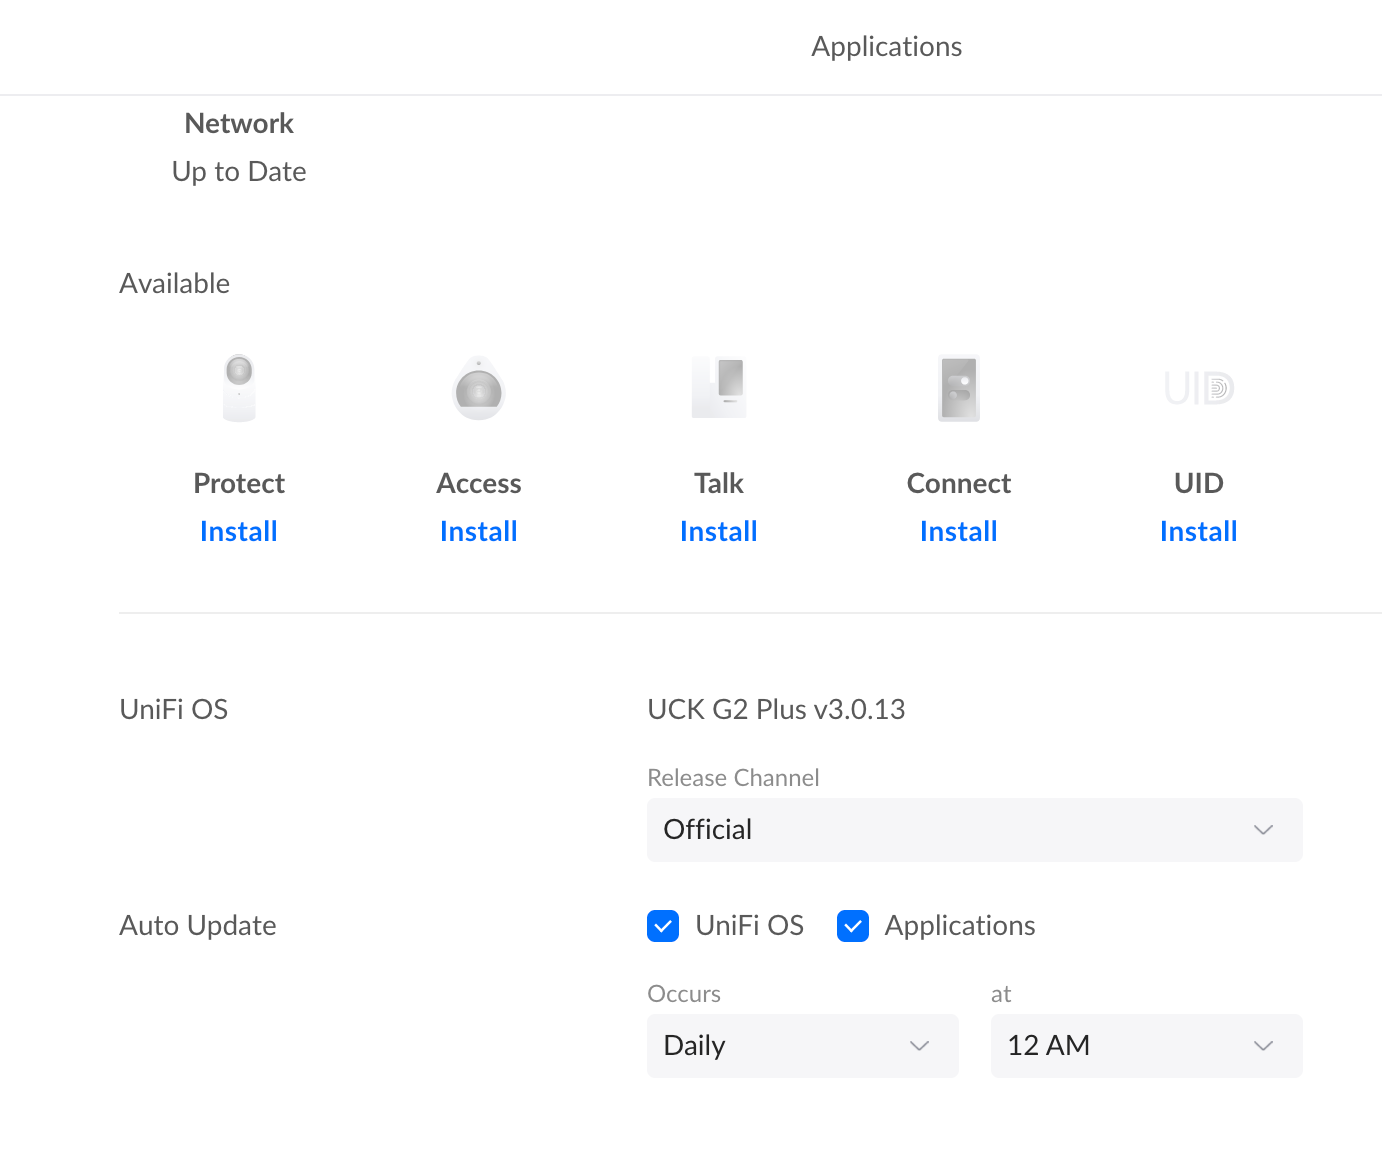The height and width of the screenshot is (1168, 1382).
Task: Click the Talk label
Action: point(719,483)
